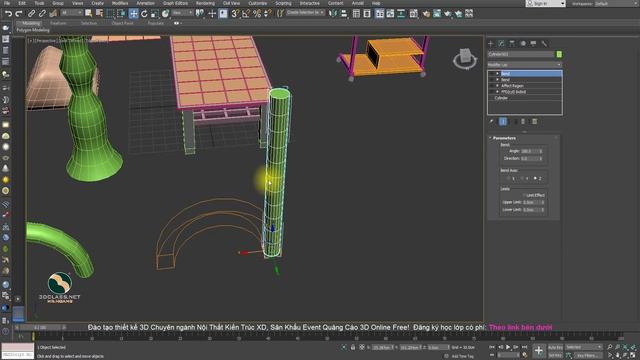640x360 pixels.
Task: Toggle the Angle Snap button
Action: pyautogui.click(x=246, y=13)
